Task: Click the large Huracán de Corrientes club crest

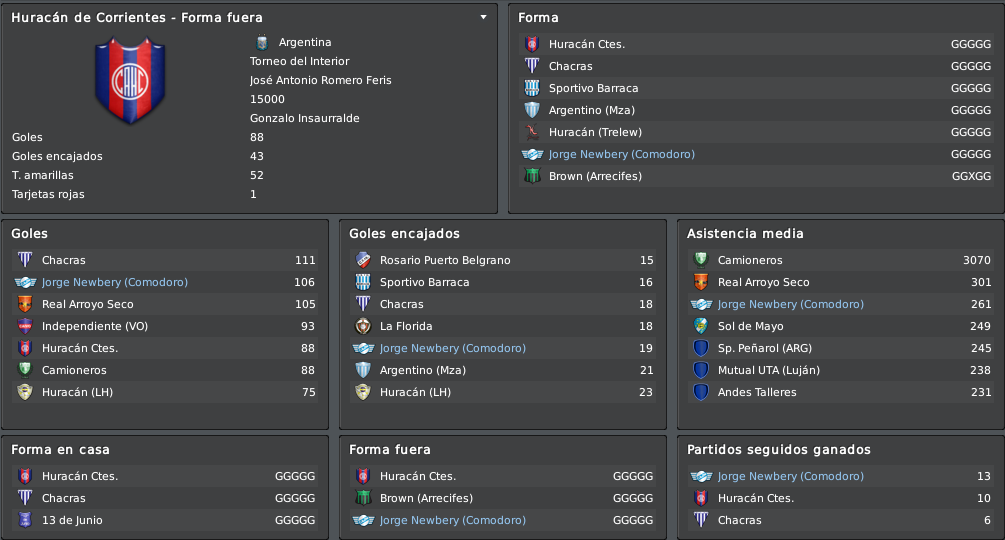Action: pos(130,80)
